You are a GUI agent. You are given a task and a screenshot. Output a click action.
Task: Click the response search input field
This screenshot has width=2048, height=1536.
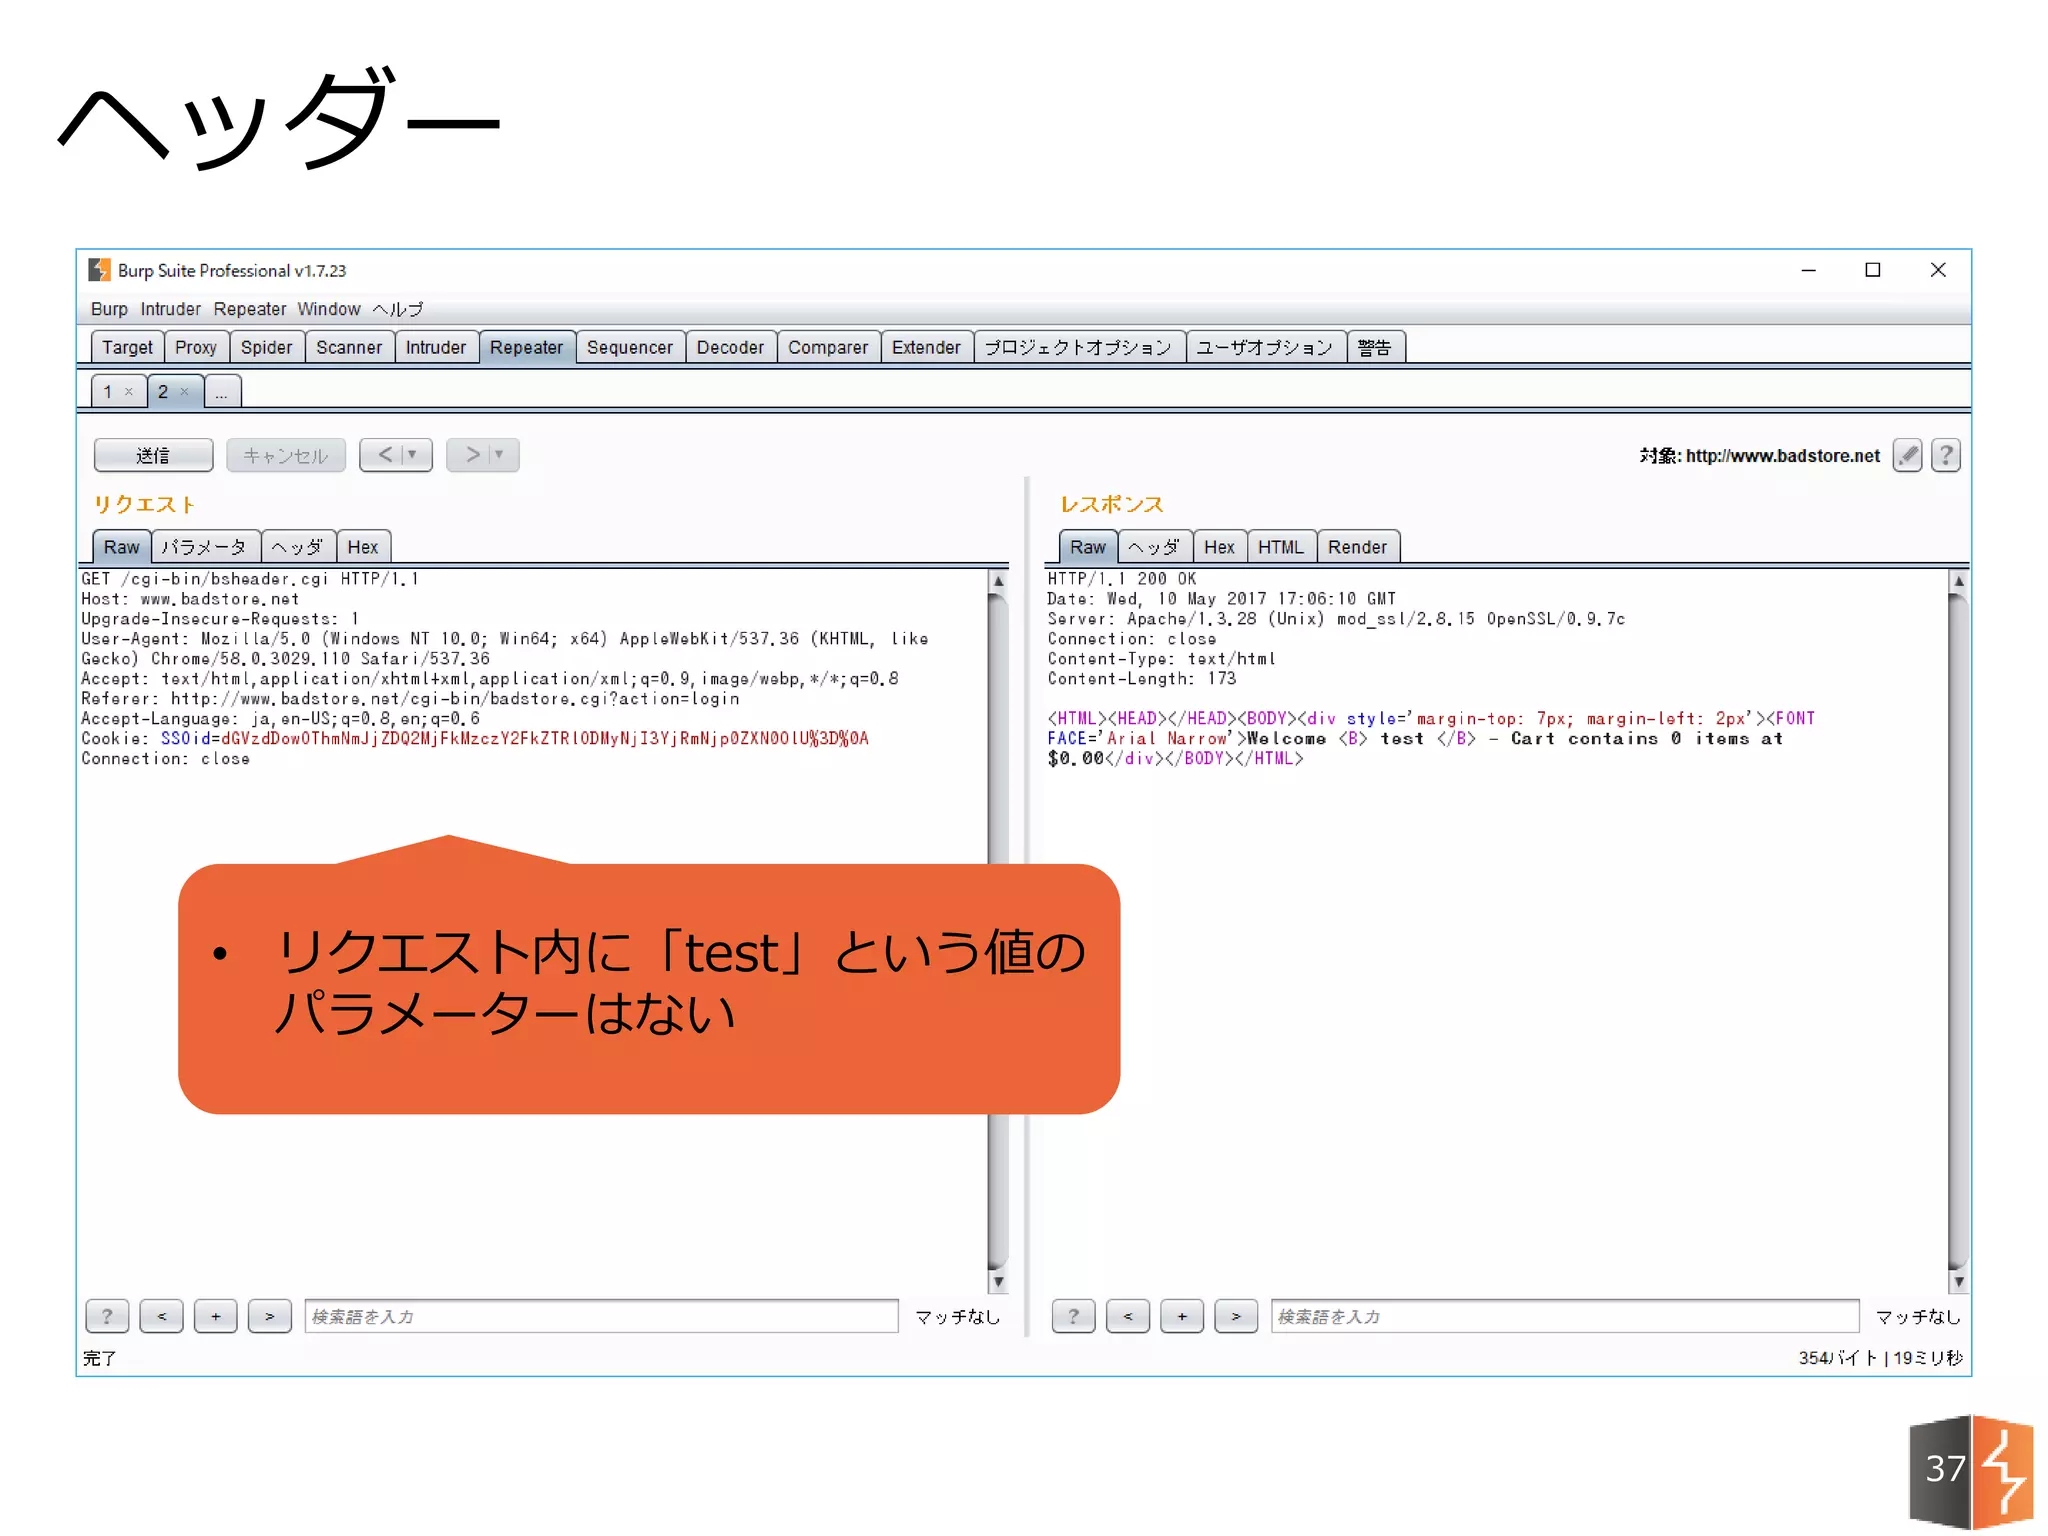pyautogui.click(x=1565, y=1316)
